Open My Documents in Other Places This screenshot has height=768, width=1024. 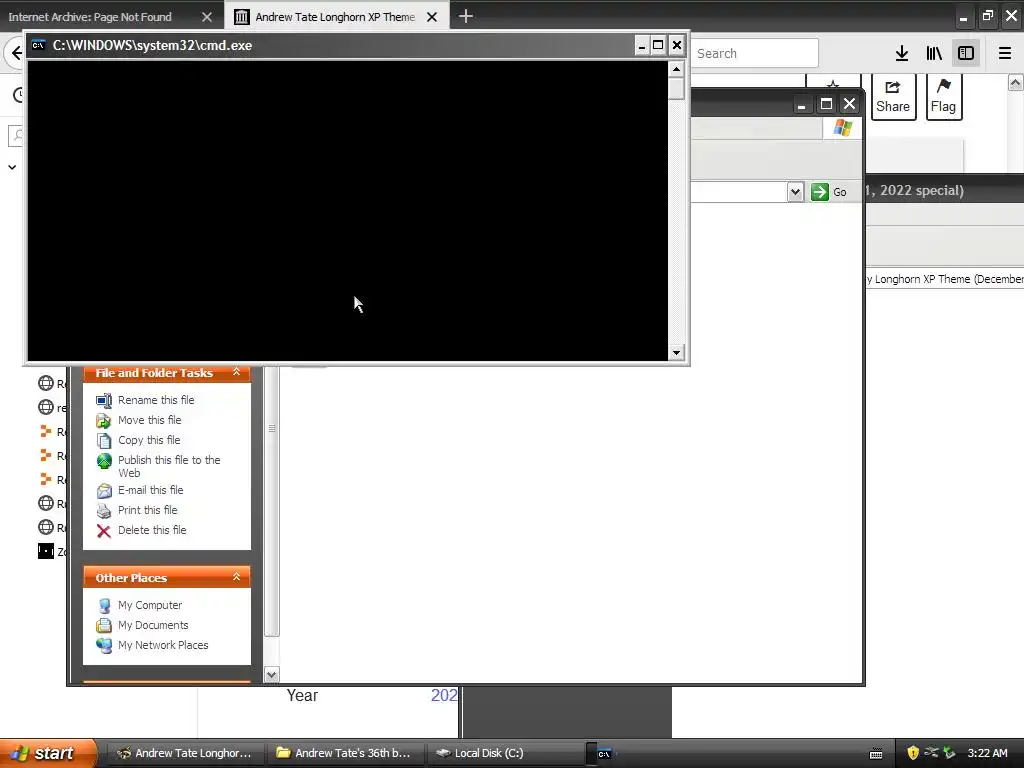[153, 625]
